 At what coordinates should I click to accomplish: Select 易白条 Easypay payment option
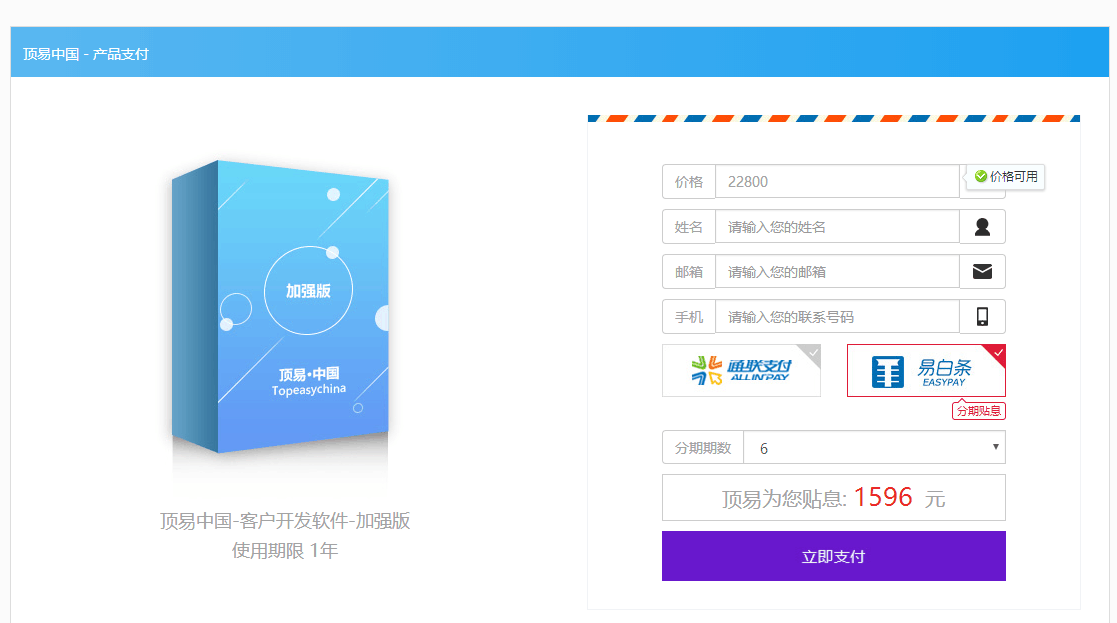[x=926, y=370]
